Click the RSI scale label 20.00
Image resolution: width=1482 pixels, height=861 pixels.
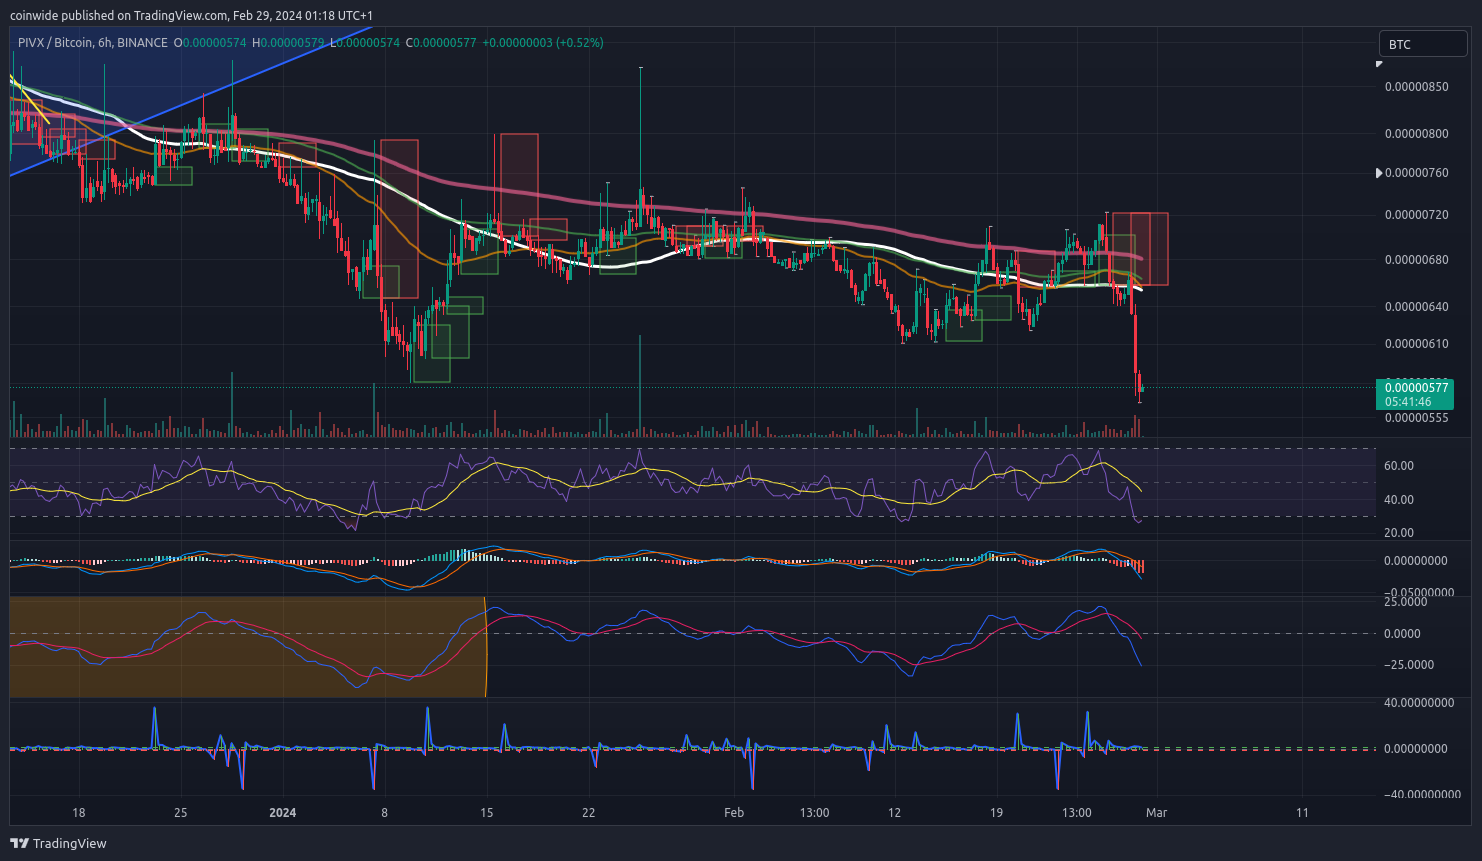click(x=1399, y=533)
